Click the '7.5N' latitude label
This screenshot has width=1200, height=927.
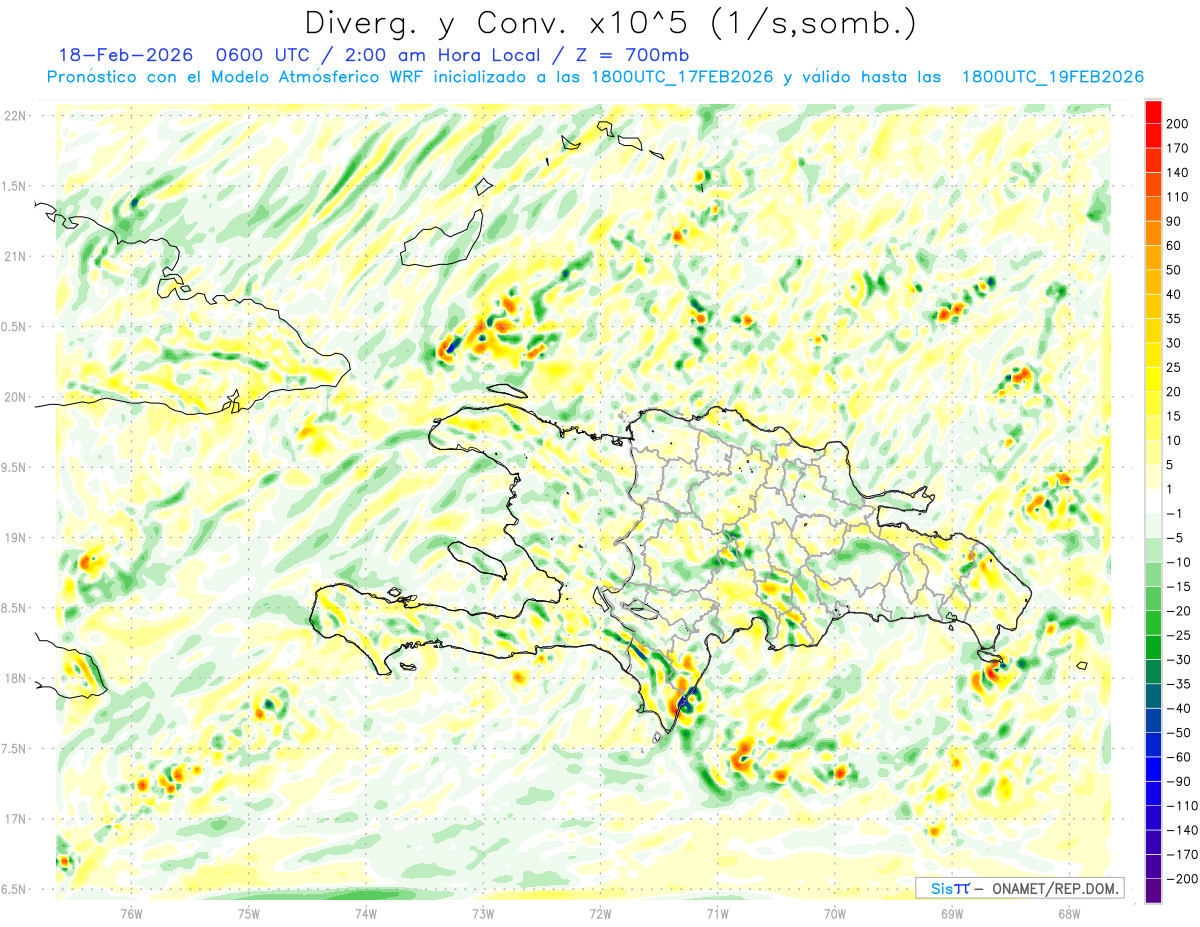click(15, 749)
